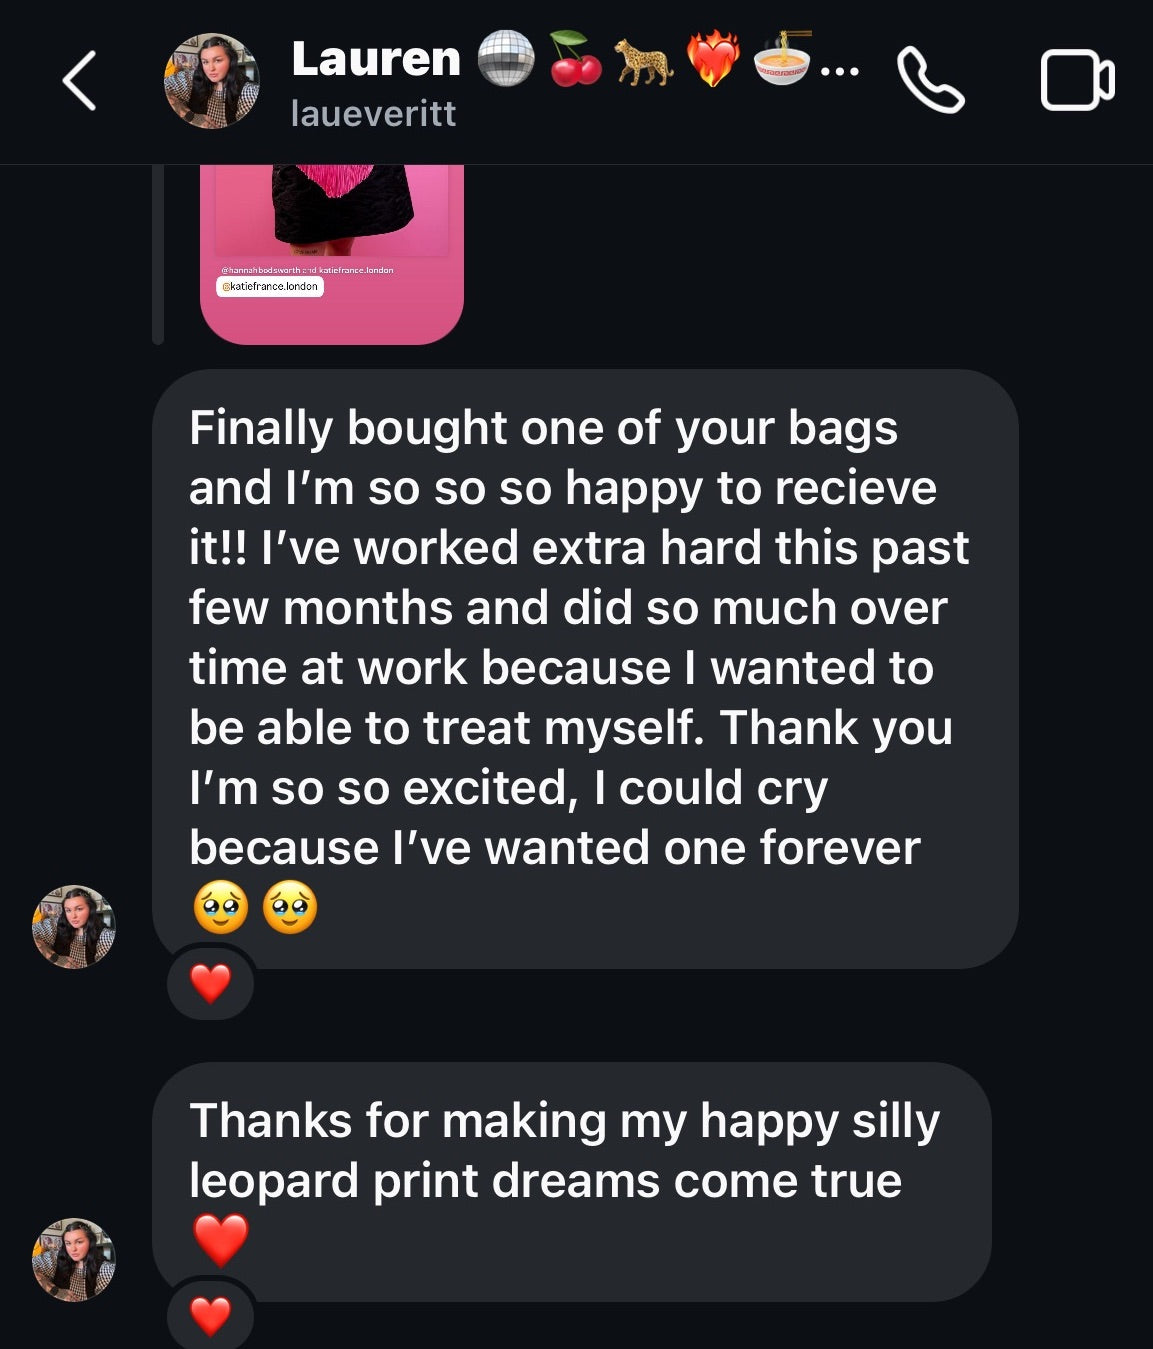Viewport: 1153px width, 1349px height.
Task: Tap the back arrow
Action: pyautogui.click(x=79, y=80)
